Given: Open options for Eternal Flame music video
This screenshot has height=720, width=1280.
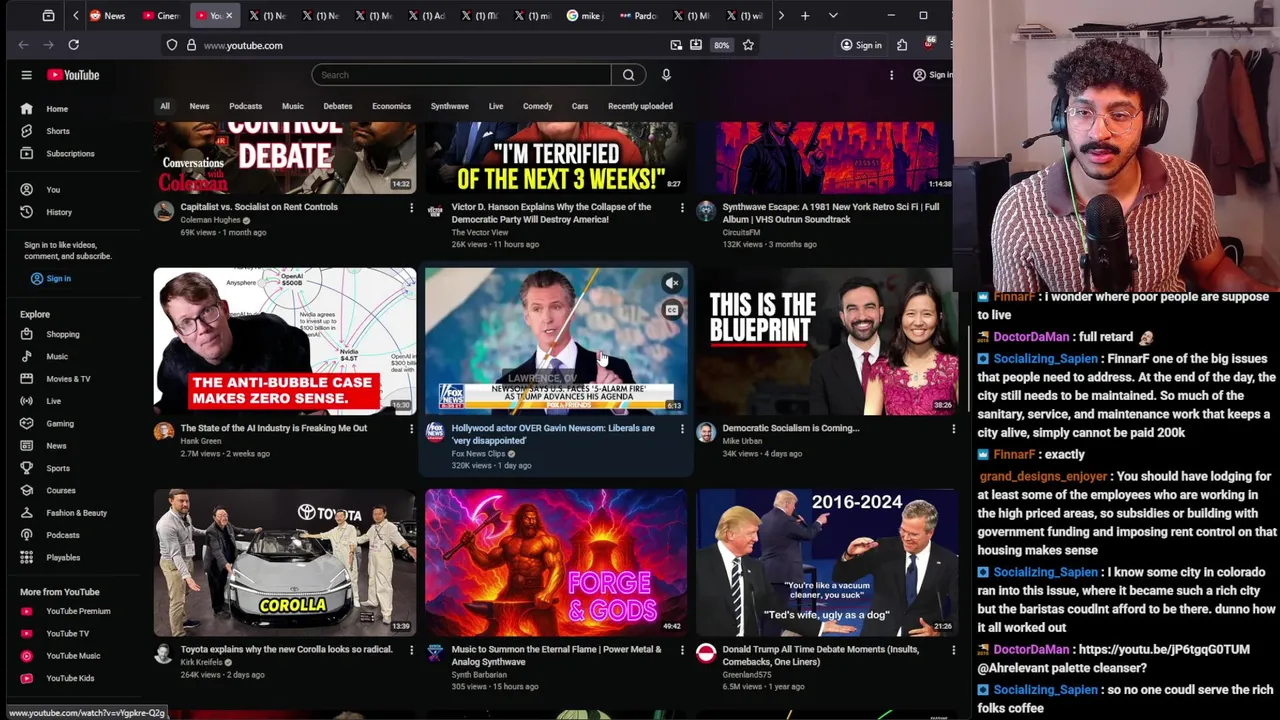Looking at the screenshot, I should tap(682, 650).
